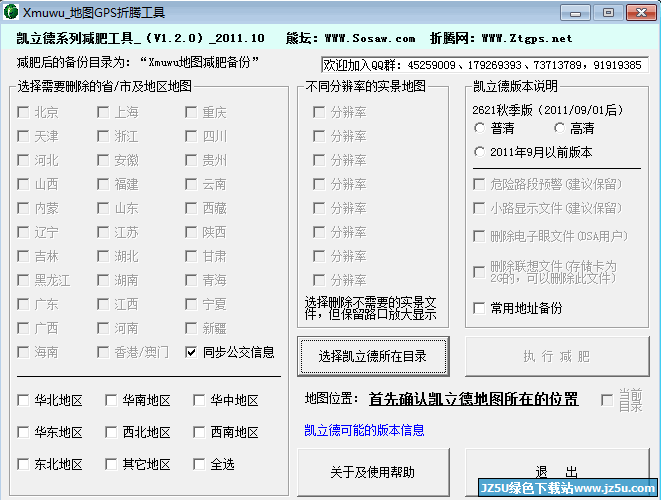Image resolution: width=661 pixels, height=500 pixels.
Task: Check the 新疆 checkbox
Action: tap(191, 328)
